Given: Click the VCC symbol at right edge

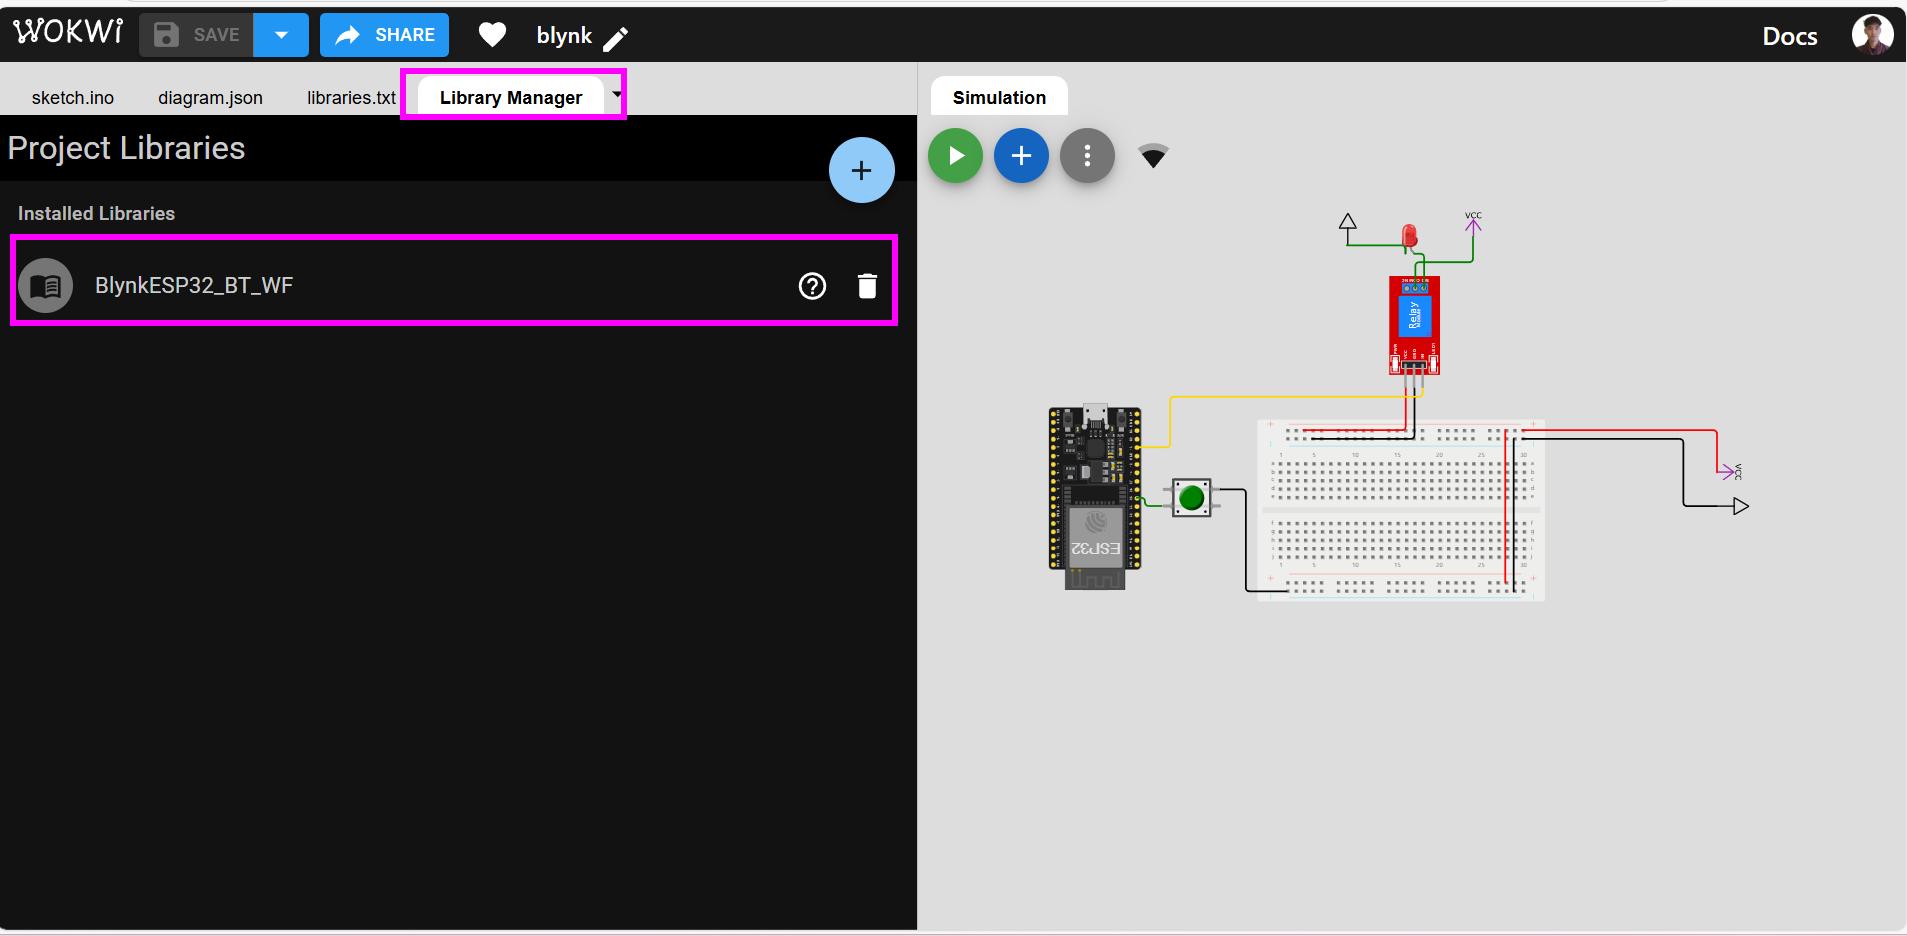Looking at the screenshot, I should coord(1729,470).
